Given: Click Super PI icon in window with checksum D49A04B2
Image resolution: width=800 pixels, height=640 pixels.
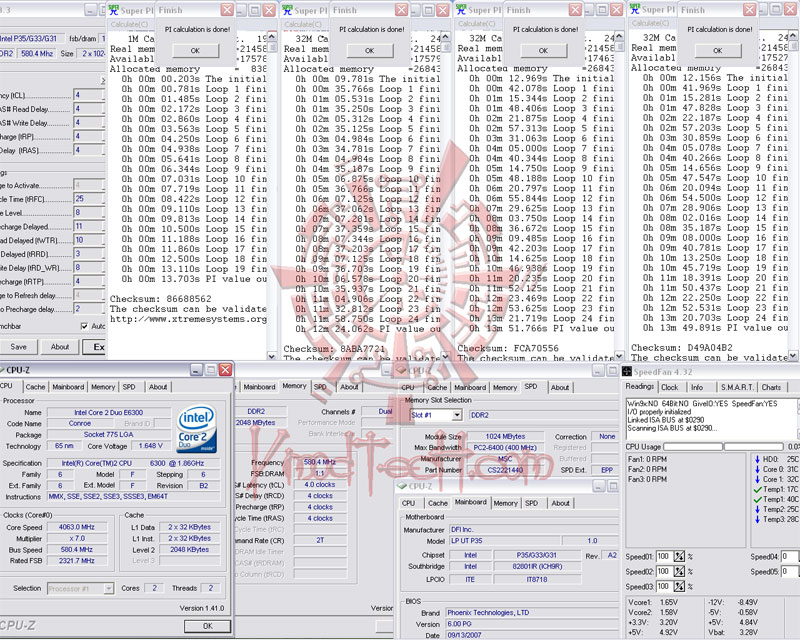Looking at the screenshot, I should pos(635,10).
